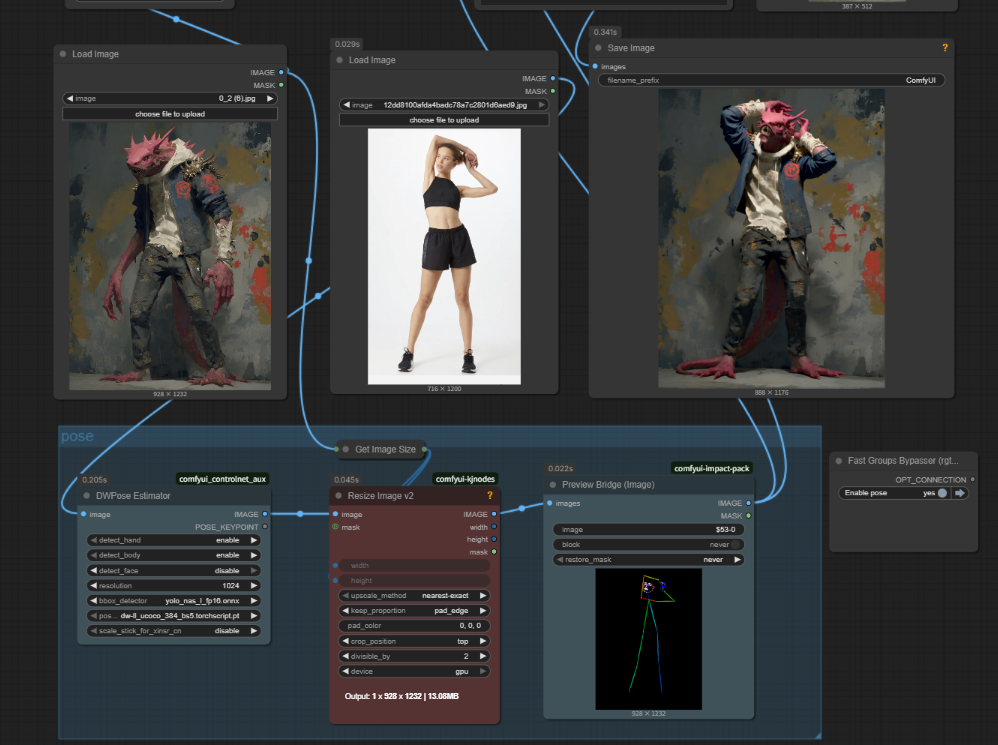Click the Resize Image v2 help icon
The width and height of the screenshot is (998, 745).
[x=489, y=495]
